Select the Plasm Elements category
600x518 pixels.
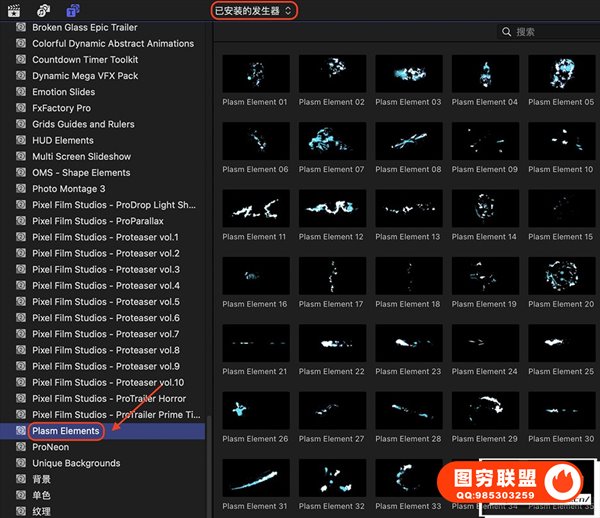66,431
